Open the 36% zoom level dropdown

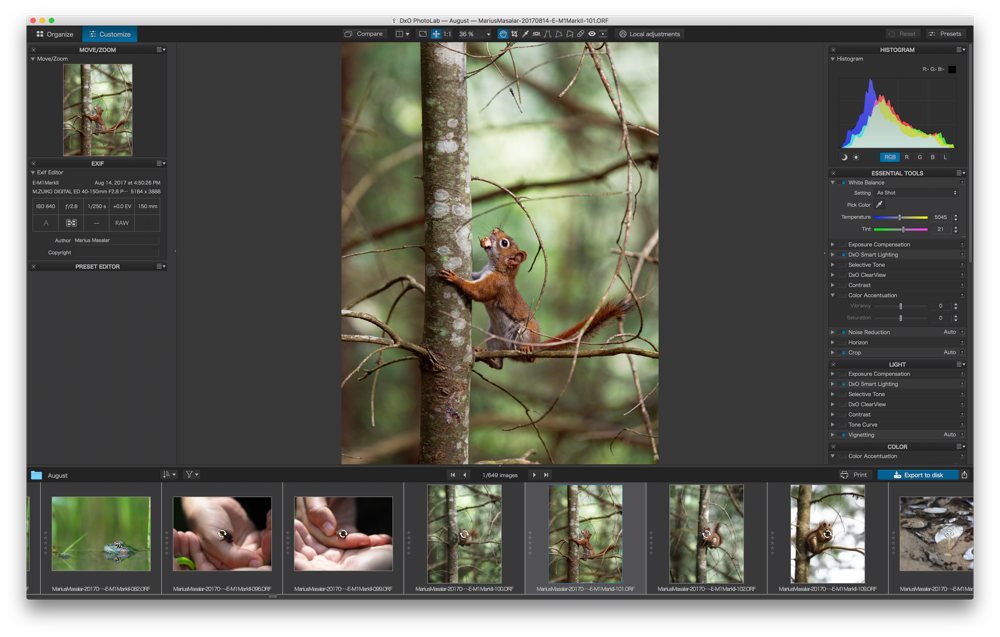coord(475,34)
